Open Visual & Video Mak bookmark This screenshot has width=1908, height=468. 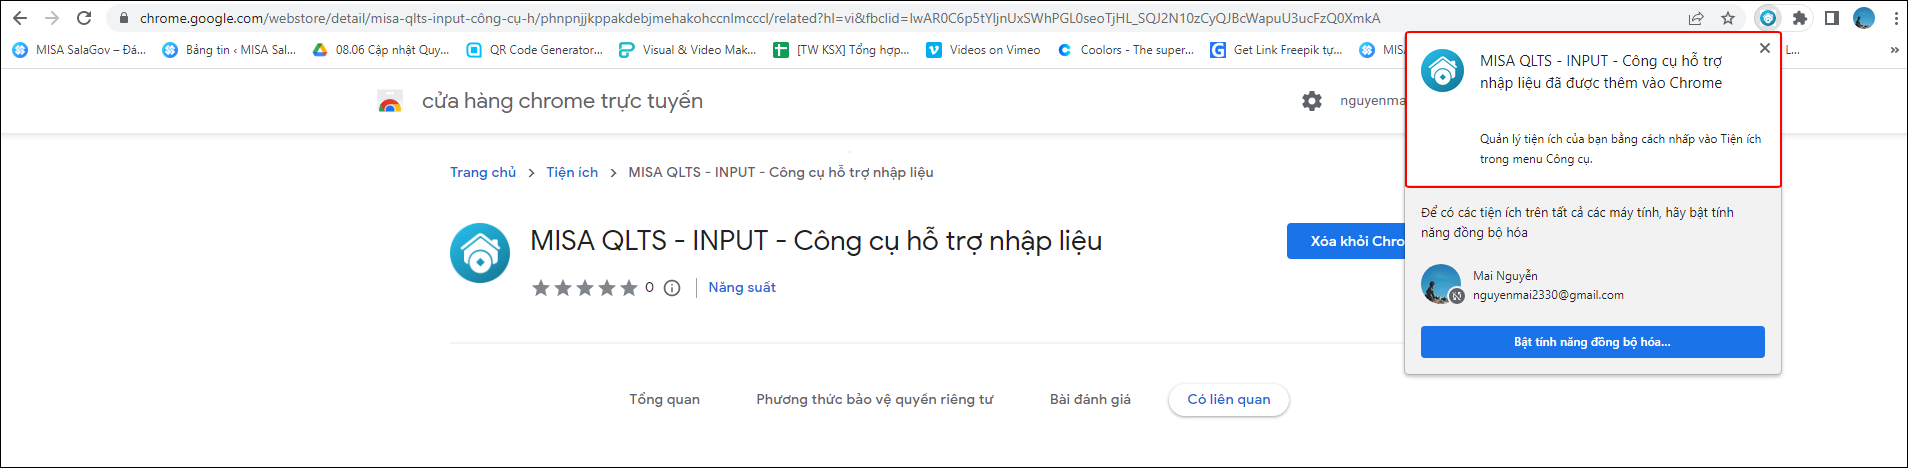click(687, 49)
